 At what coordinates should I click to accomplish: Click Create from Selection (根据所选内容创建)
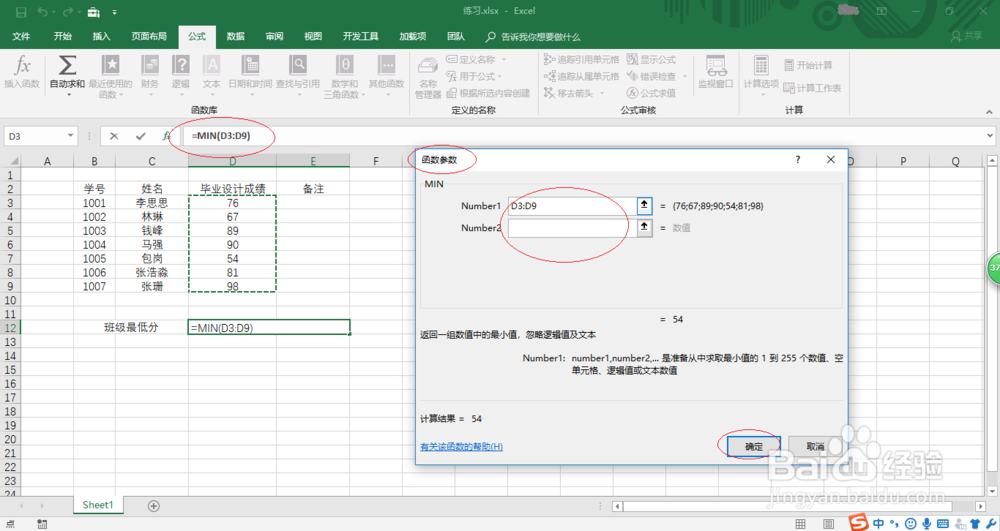pyautogui.click(x=488, y=93)
